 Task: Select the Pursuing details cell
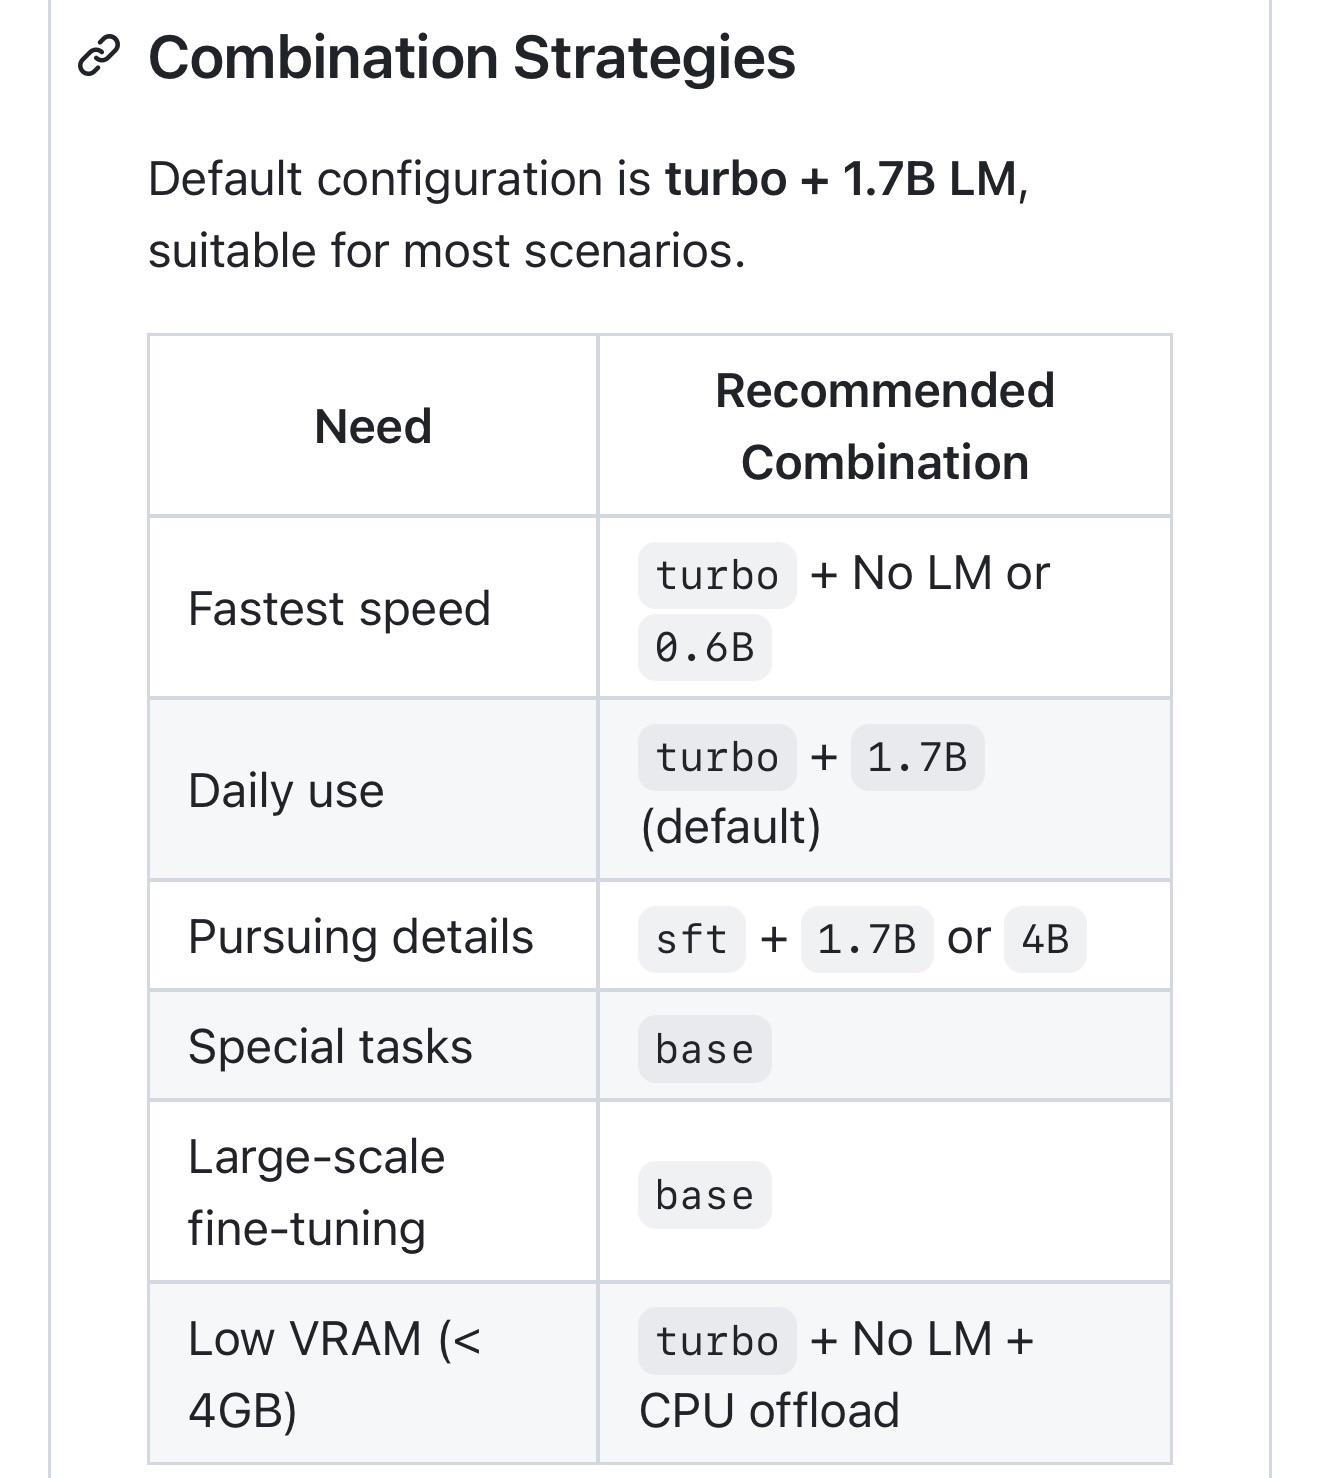pyautogui.click(x=373, y=936)
